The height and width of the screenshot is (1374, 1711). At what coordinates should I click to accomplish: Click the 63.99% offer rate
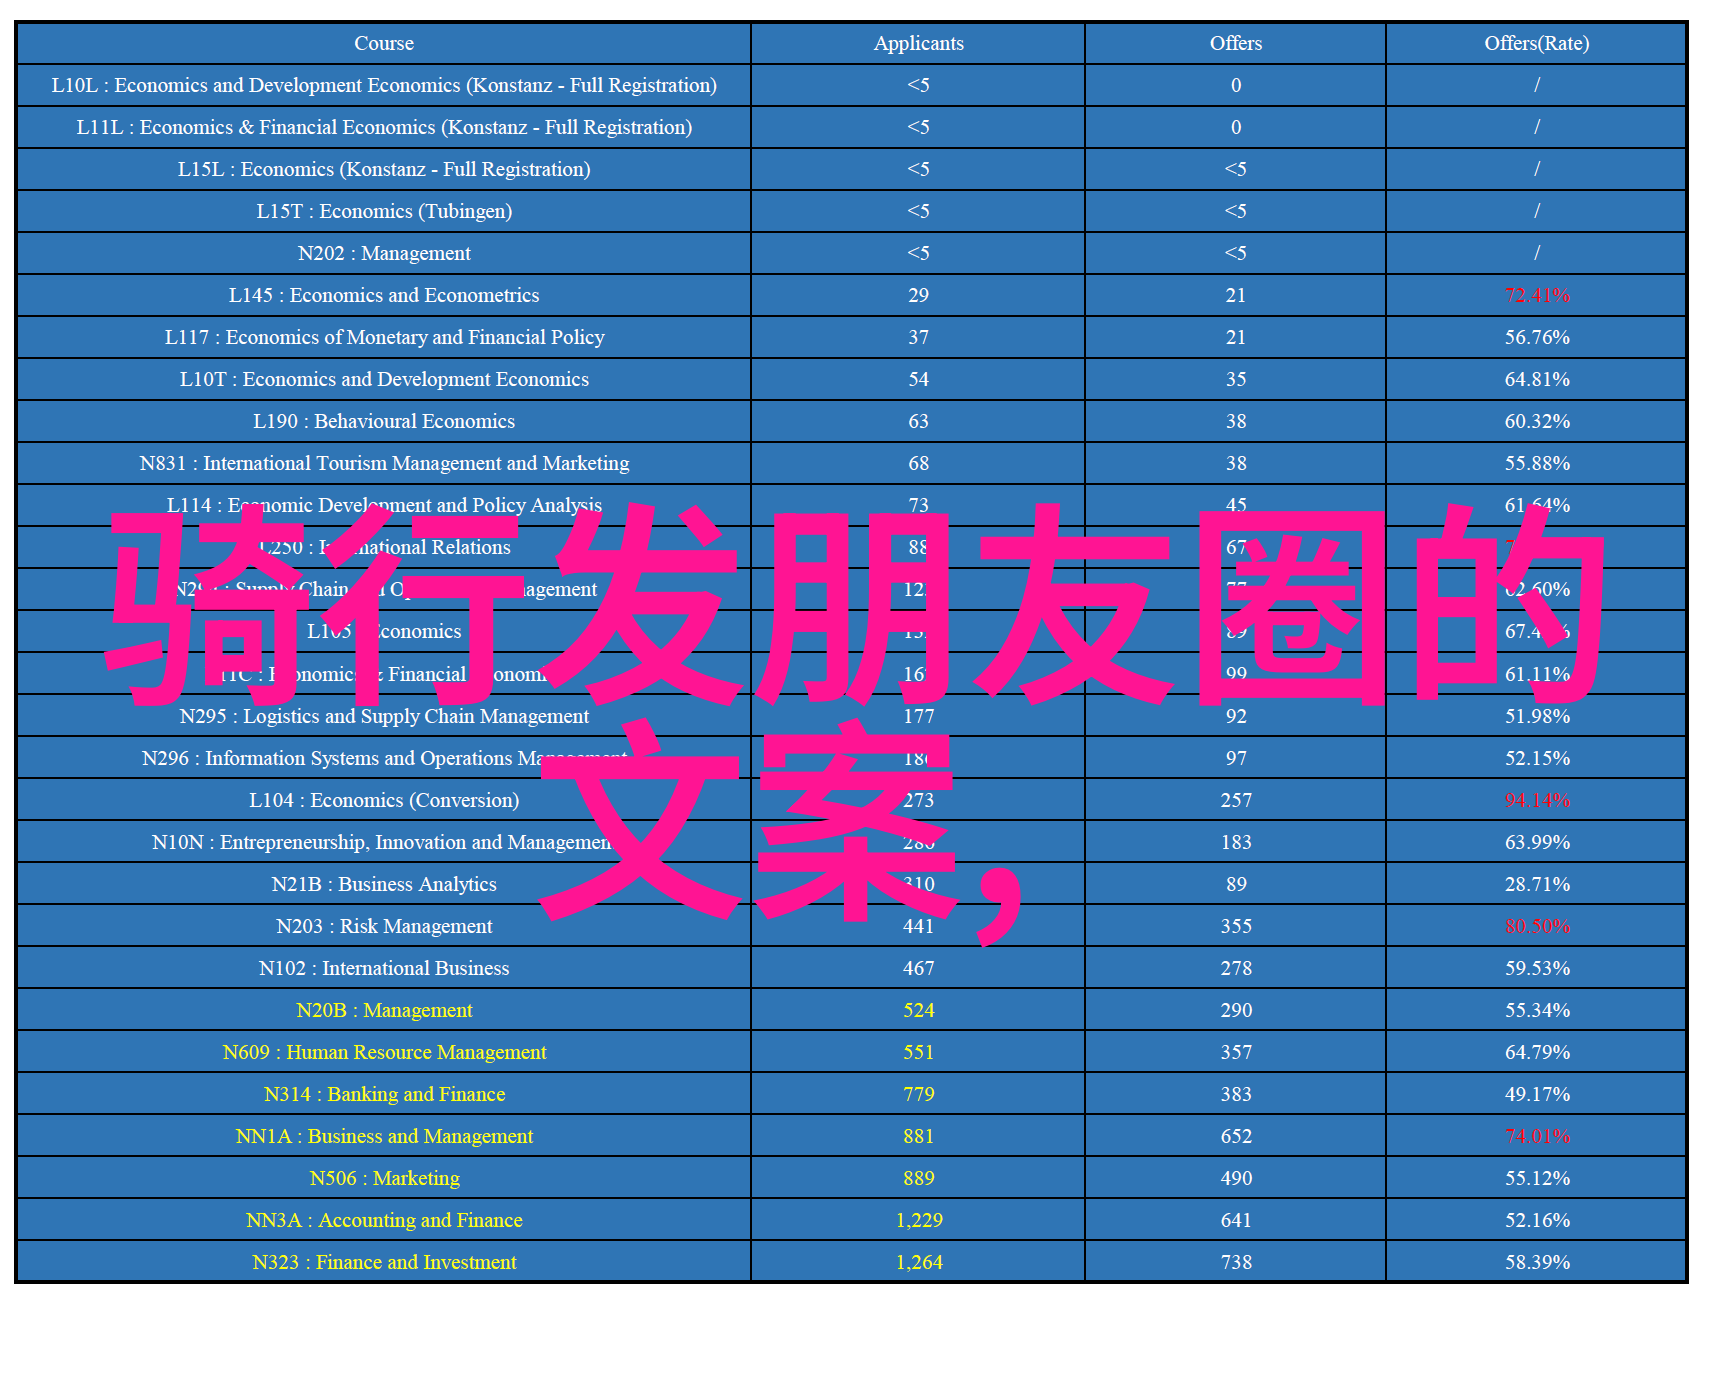[x=1537, y=842]
